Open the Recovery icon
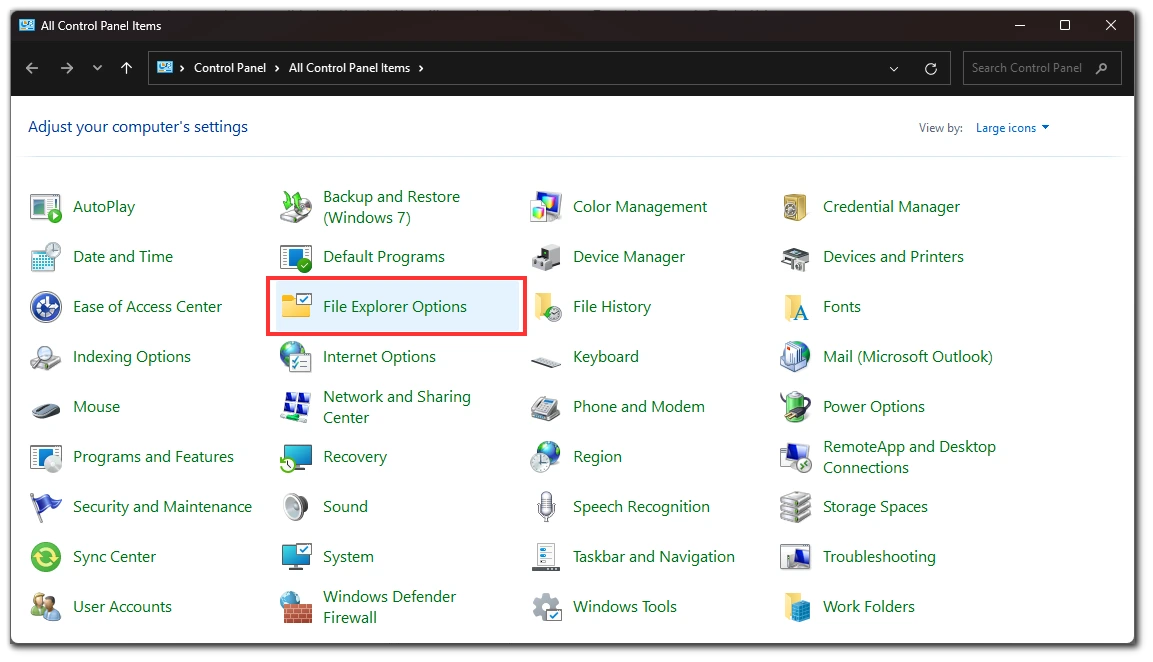 pos(296,458)
